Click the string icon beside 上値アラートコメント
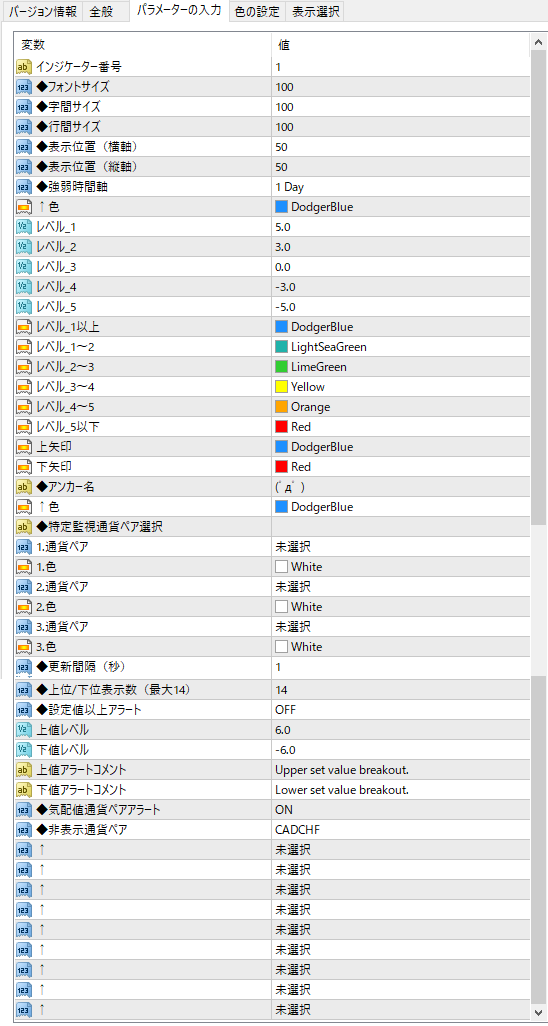The image size is (548, 1026). [24, 770]
